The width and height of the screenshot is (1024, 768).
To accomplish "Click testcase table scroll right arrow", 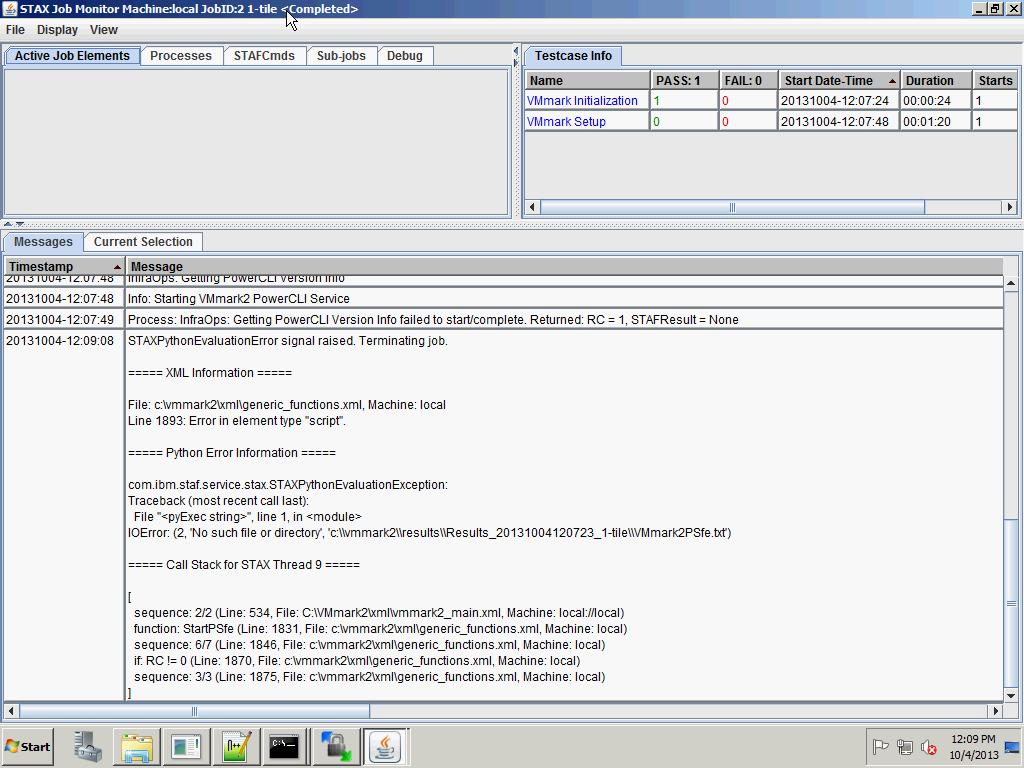I will pyautogui.click(x=1010, y=207).
